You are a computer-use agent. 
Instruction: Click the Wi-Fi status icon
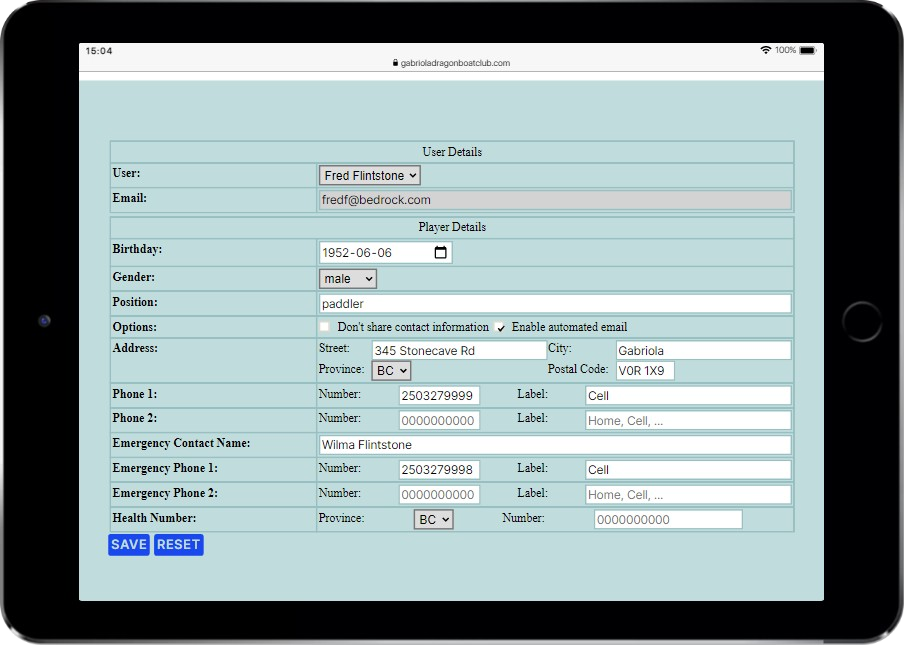click(x=765, y=50)
